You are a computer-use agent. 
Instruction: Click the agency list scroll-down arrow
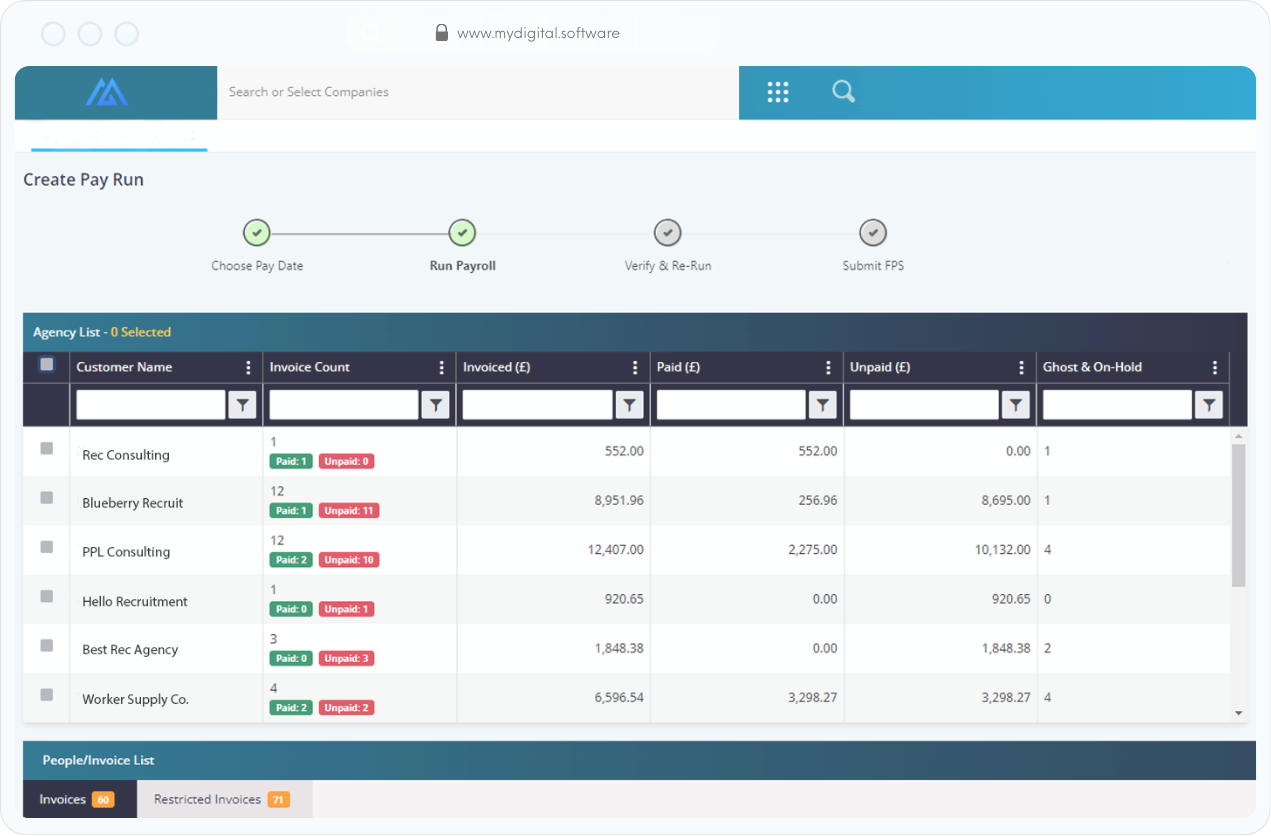point(1239,713)
